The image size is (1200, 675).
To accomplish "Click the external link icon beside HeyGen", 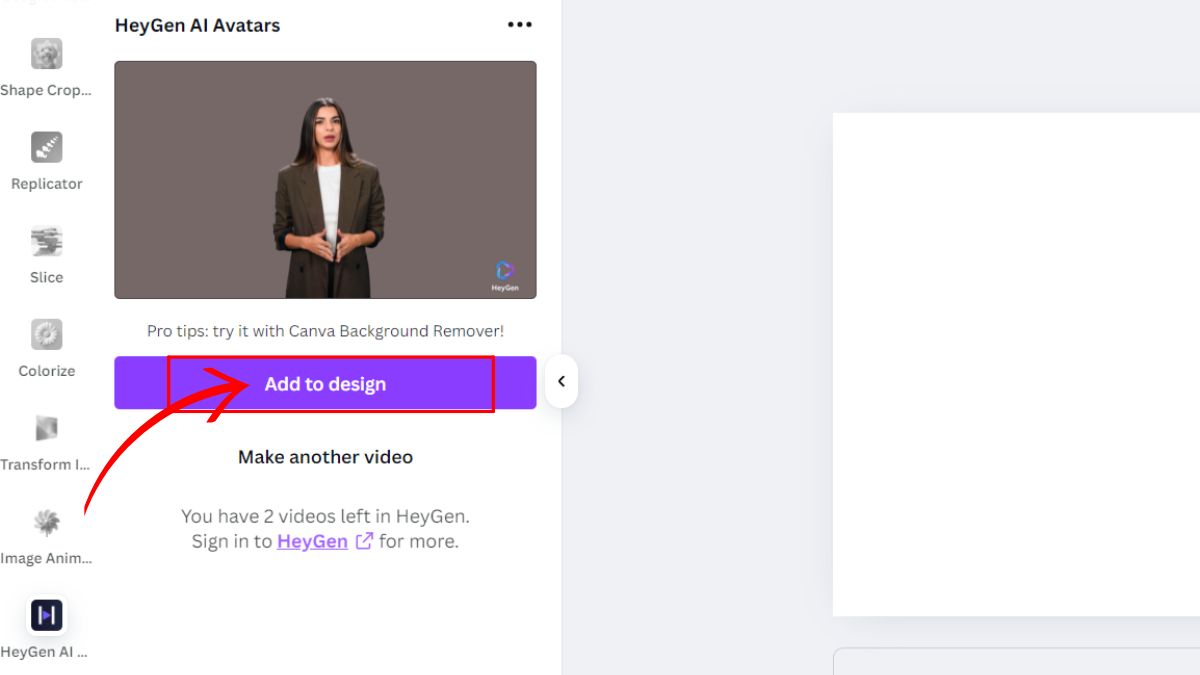I will point(363,540).
